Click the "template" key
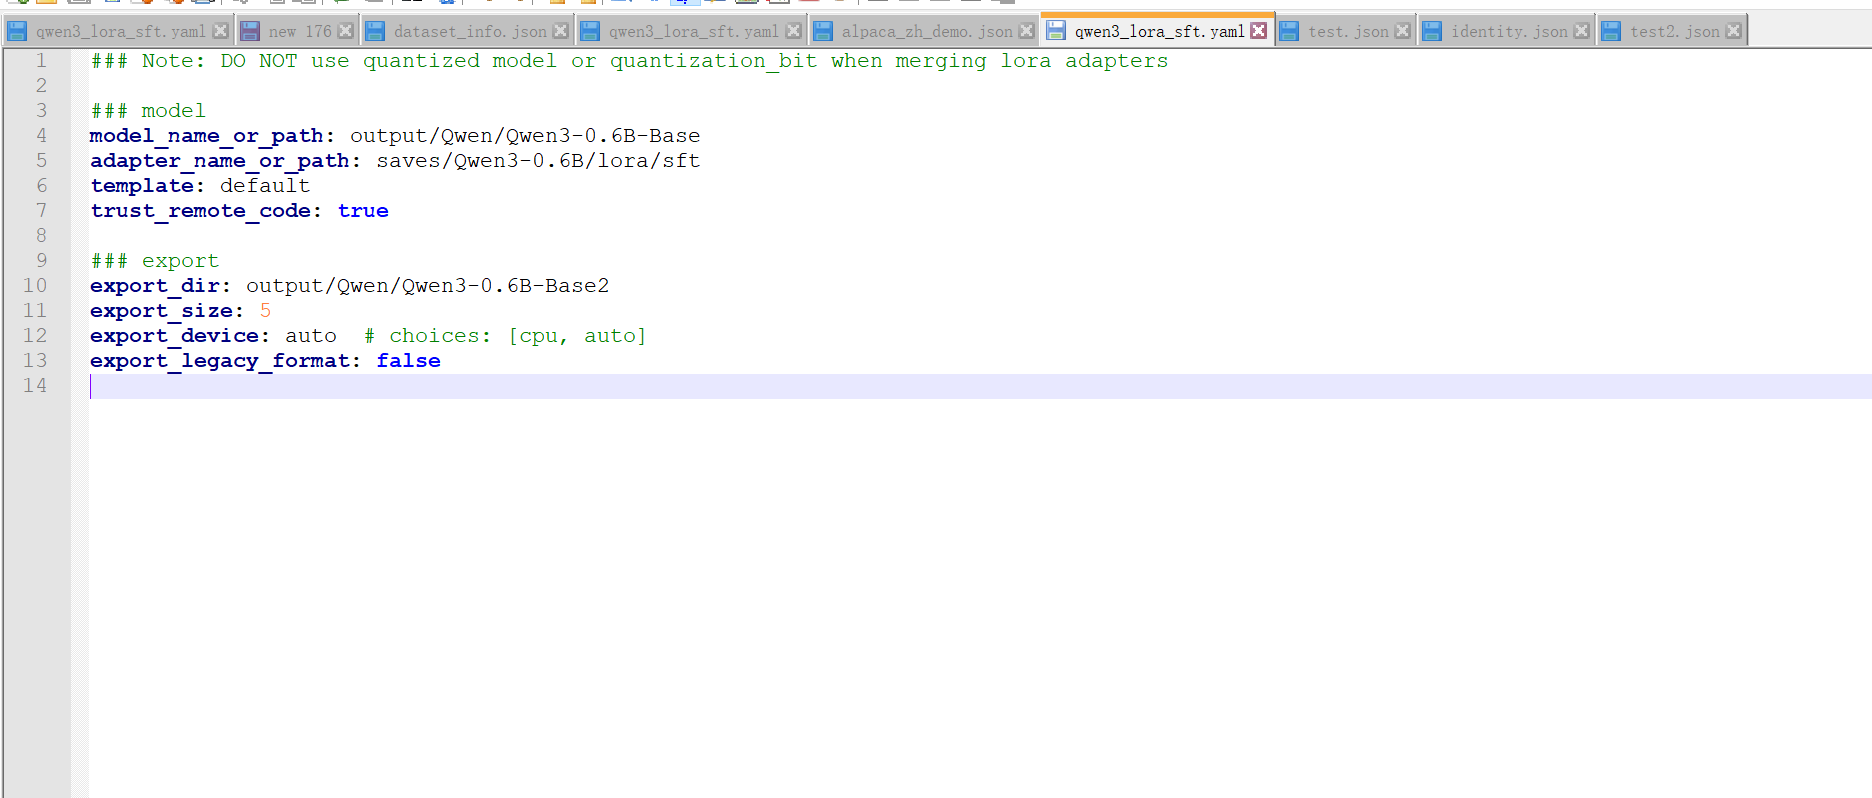Screen dimensions: 1872x798 (142, 186)
